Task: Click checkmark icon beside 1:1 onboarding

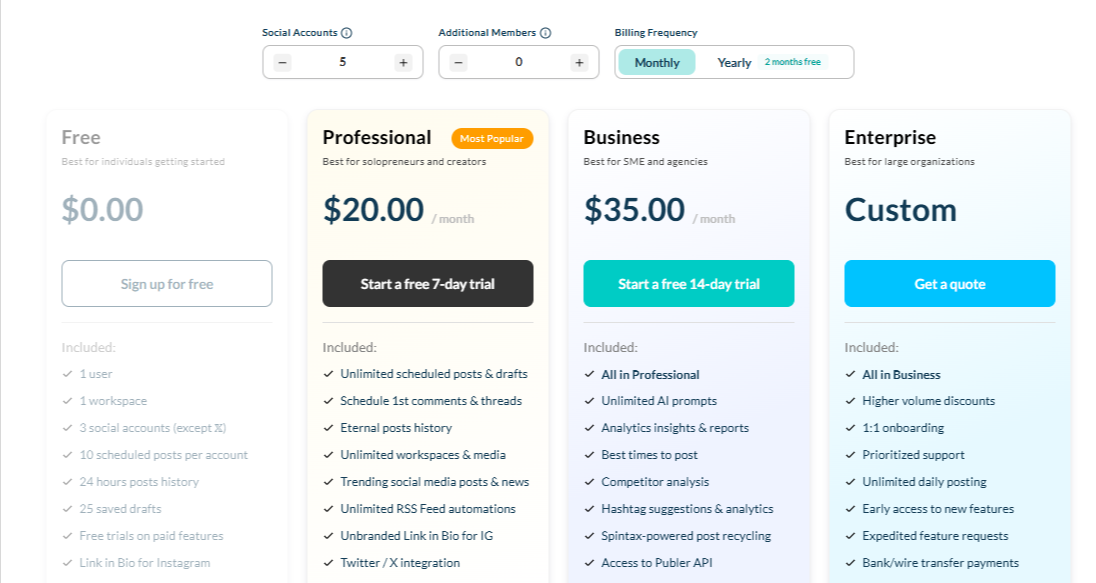Action: (x=850, y=428)
